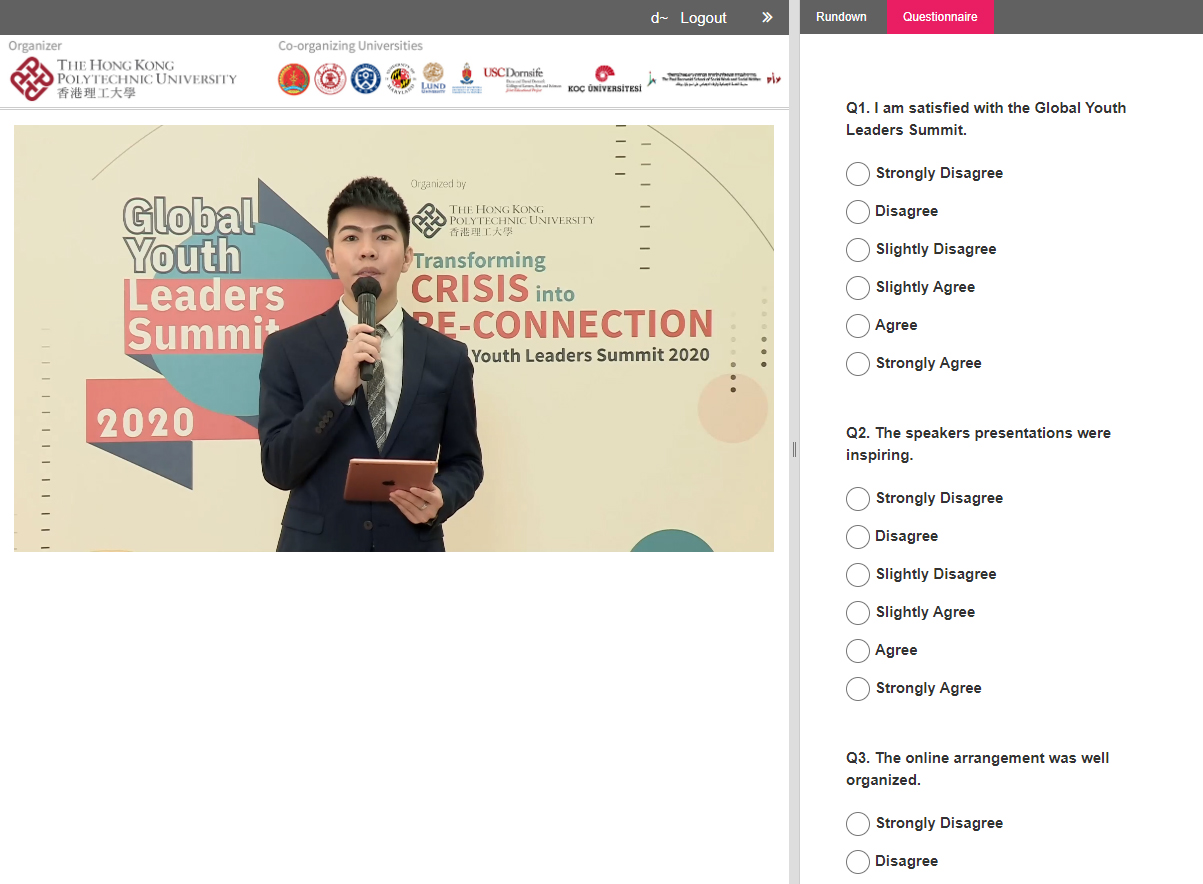Click the USC Dornsife logo
Image resolution: width=1203 pixels, height=884 pixels.
pyautogui.click(x=514, y=78)
